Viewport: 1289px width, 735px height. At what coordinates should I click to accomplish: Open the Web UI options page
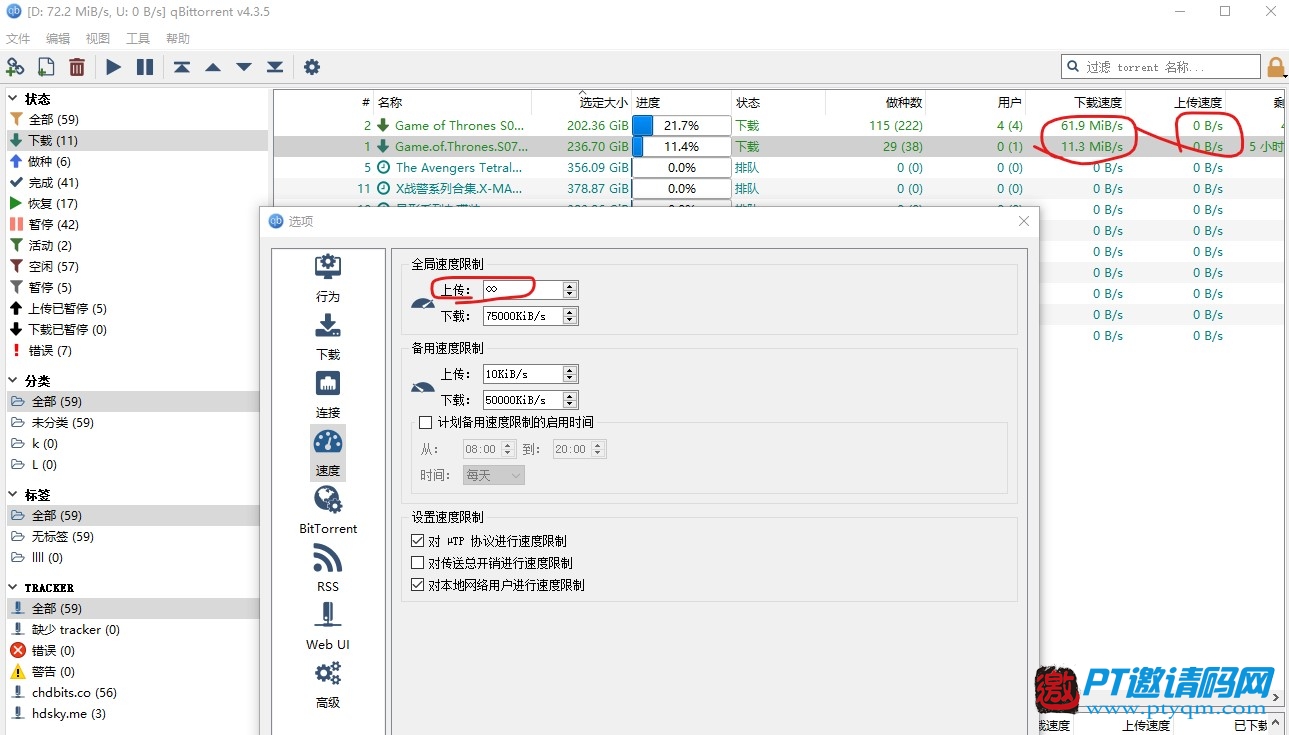coord(328,626)
